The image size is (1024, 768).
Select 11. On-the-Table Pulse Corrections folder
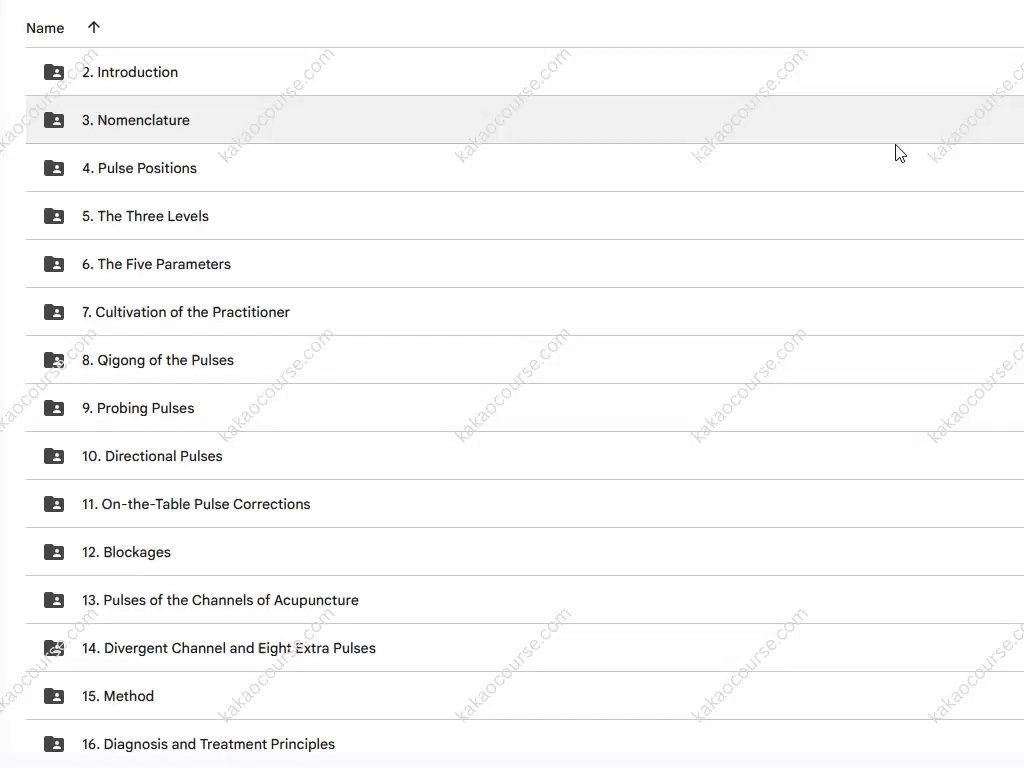click(196, 504)
